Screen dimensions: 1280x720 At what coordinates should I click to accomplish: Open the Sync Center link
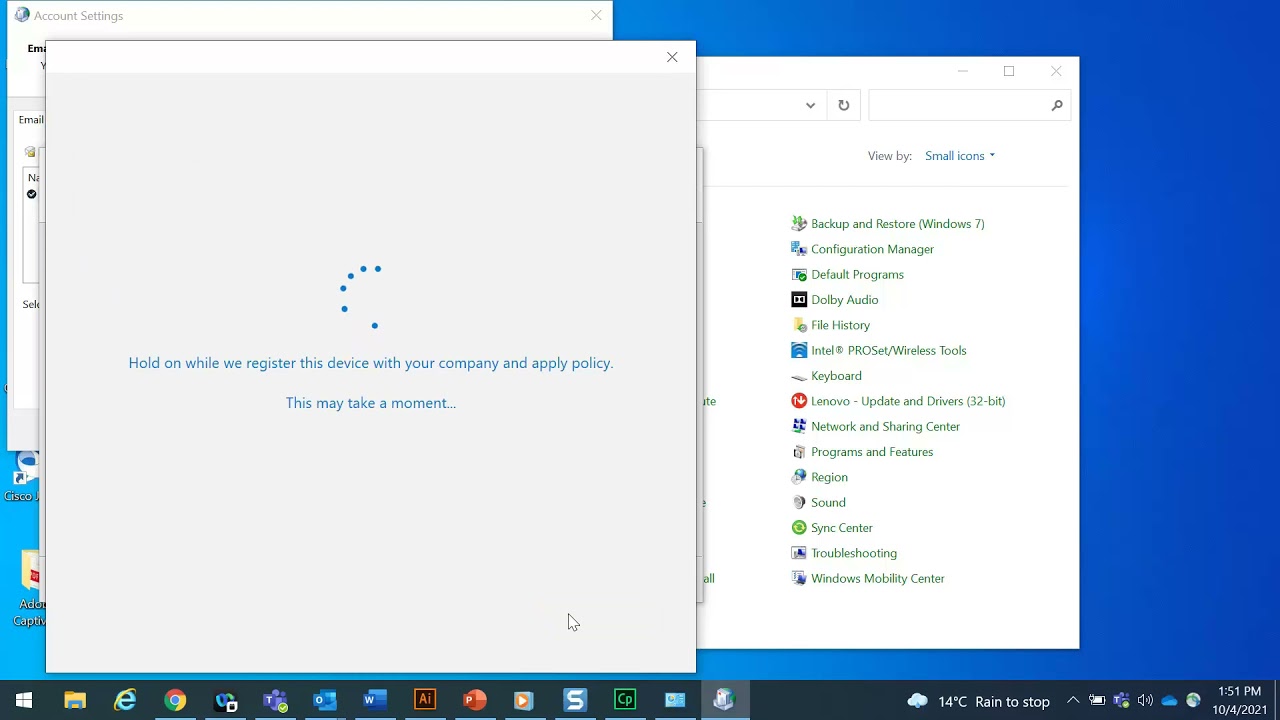click(x=842, y=528)
